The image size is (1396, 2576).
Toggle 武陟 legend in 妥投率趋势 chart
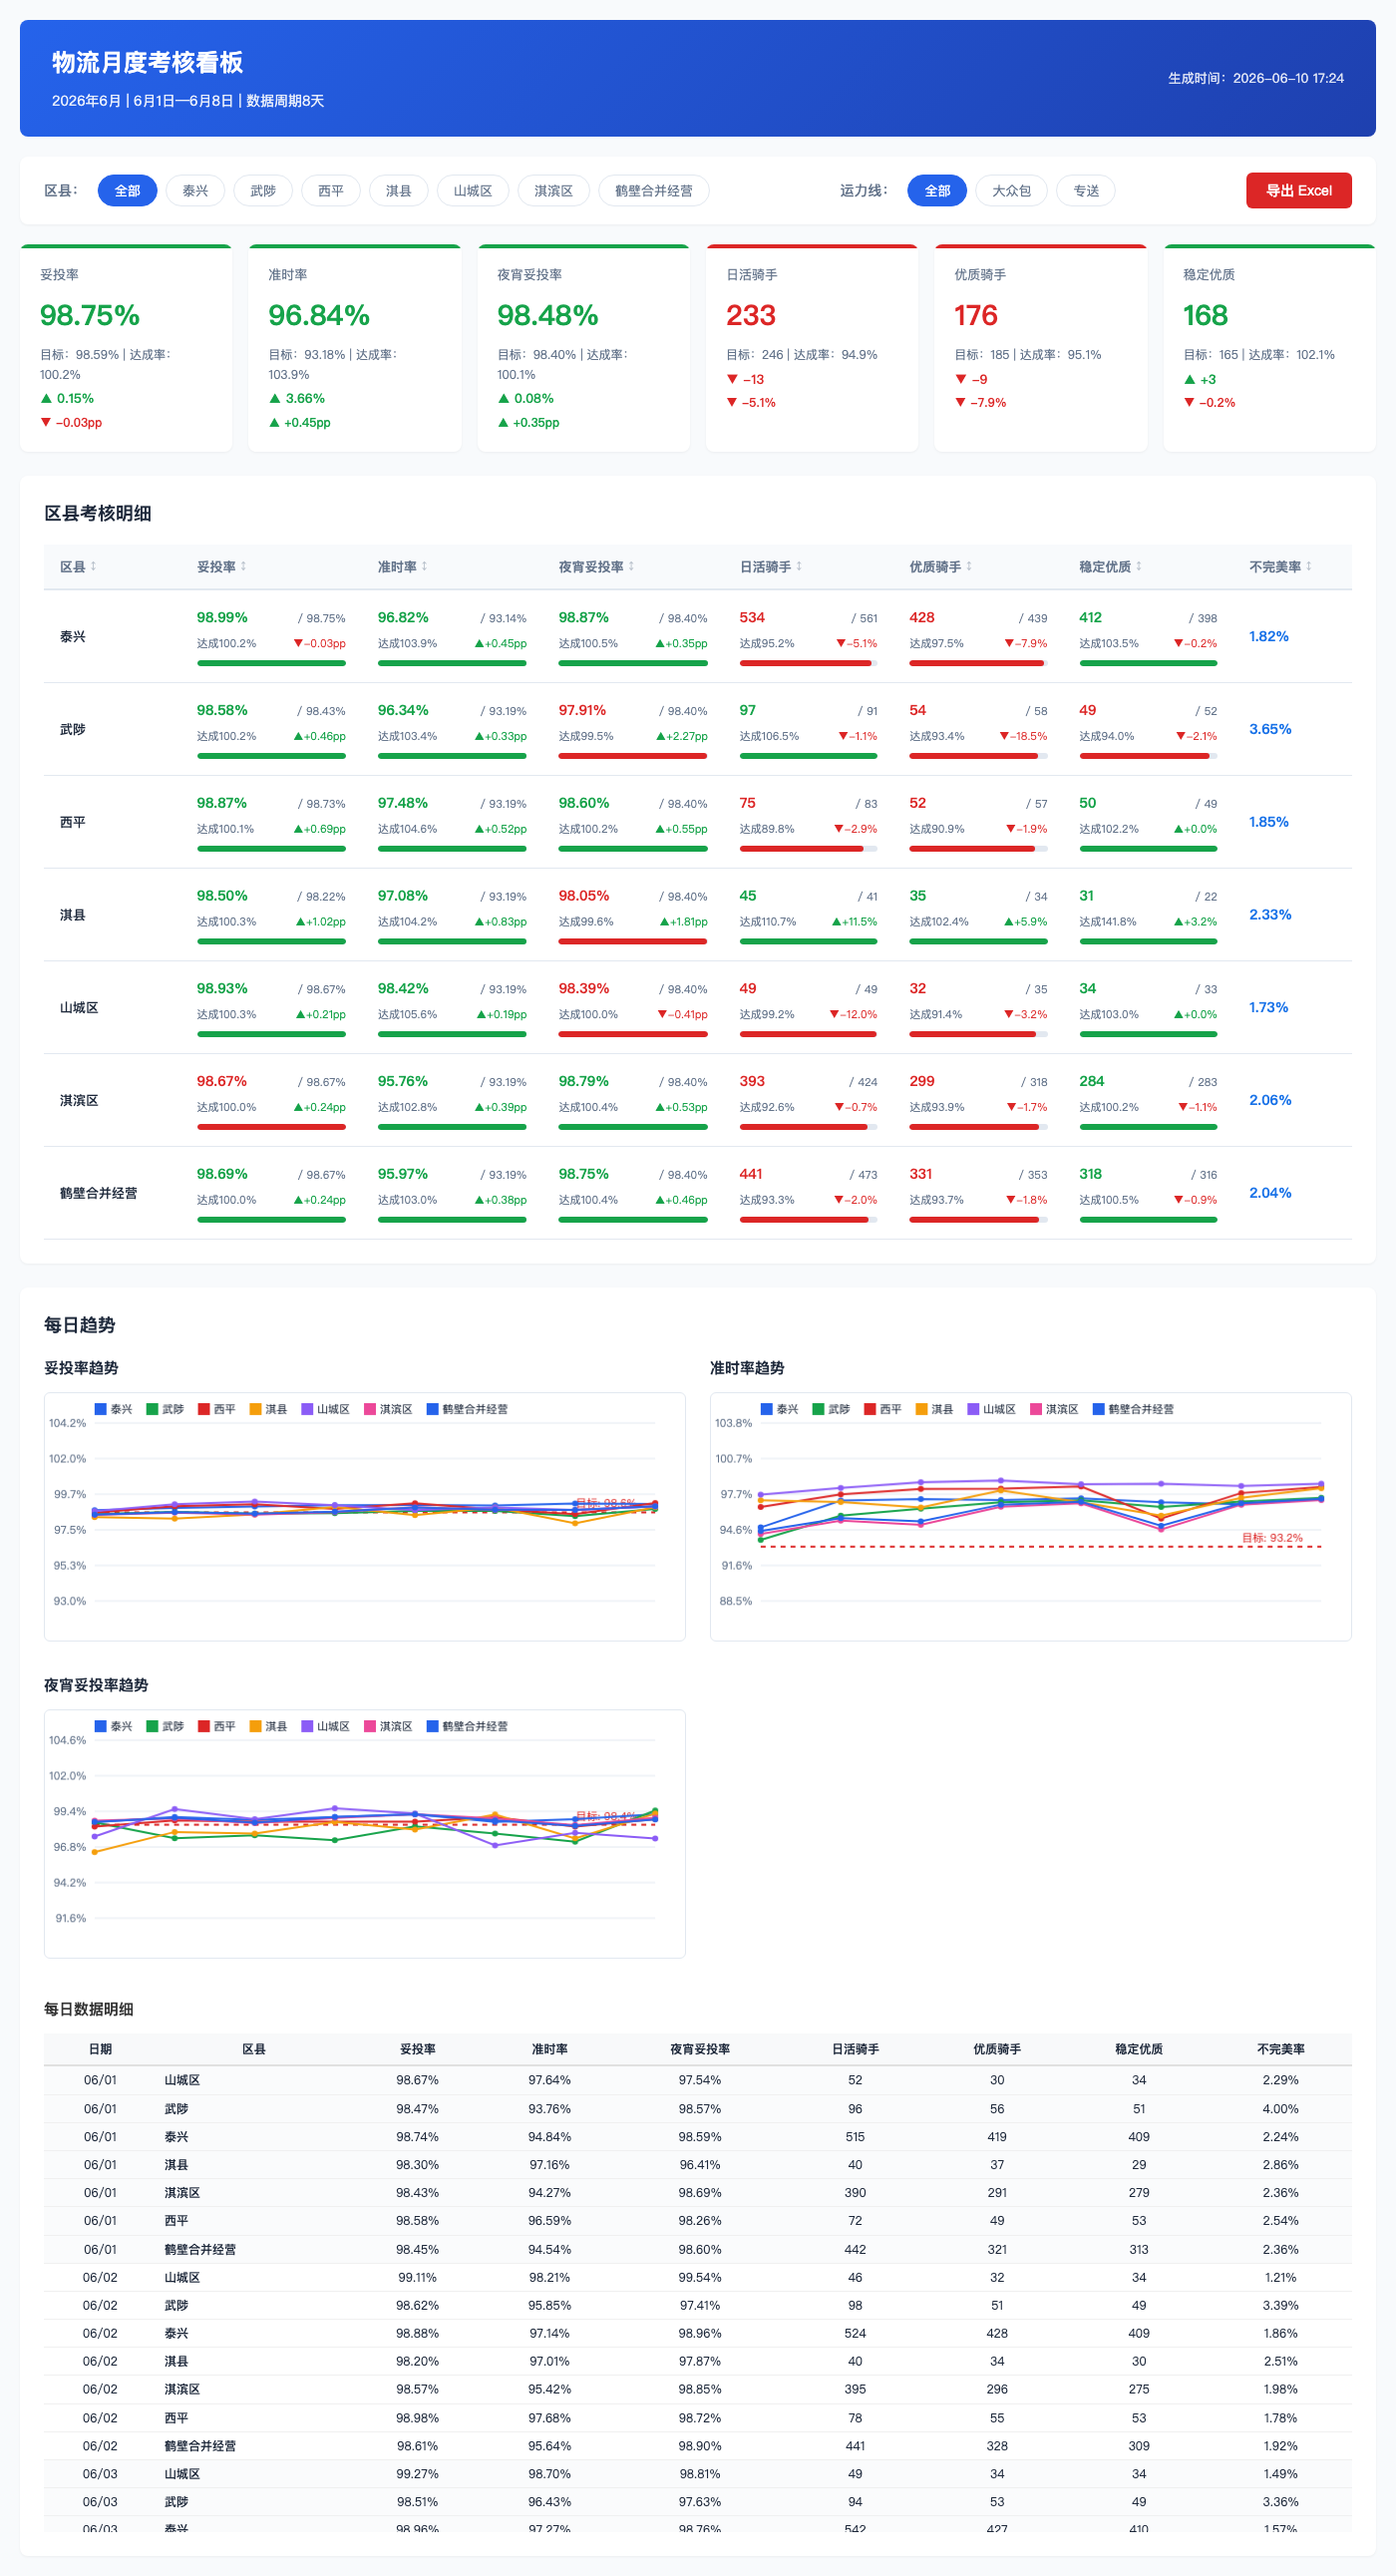click(165, 1409)
